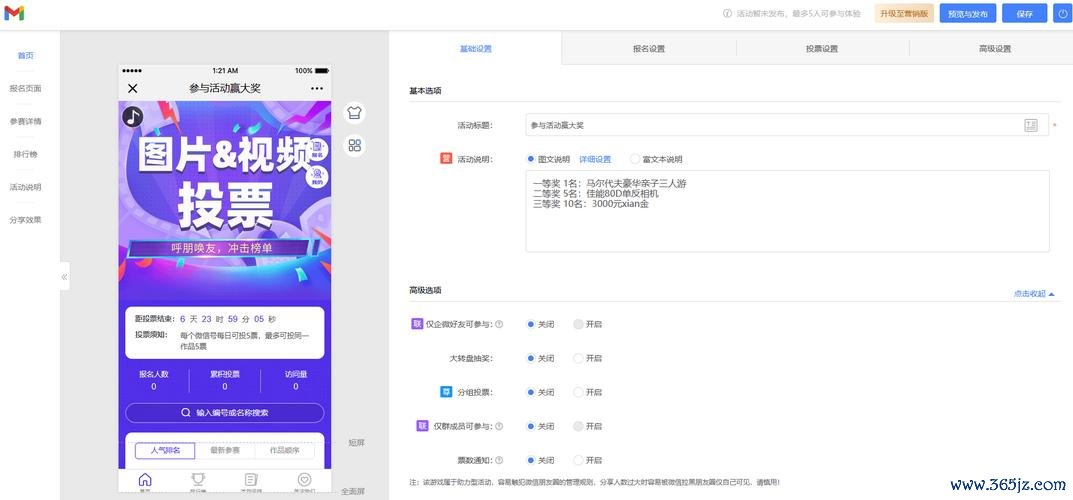This screenshot has width=1073, height=500.
Task: Click the purple badge beside 仅群成员可参与
Action: [422, 425]
